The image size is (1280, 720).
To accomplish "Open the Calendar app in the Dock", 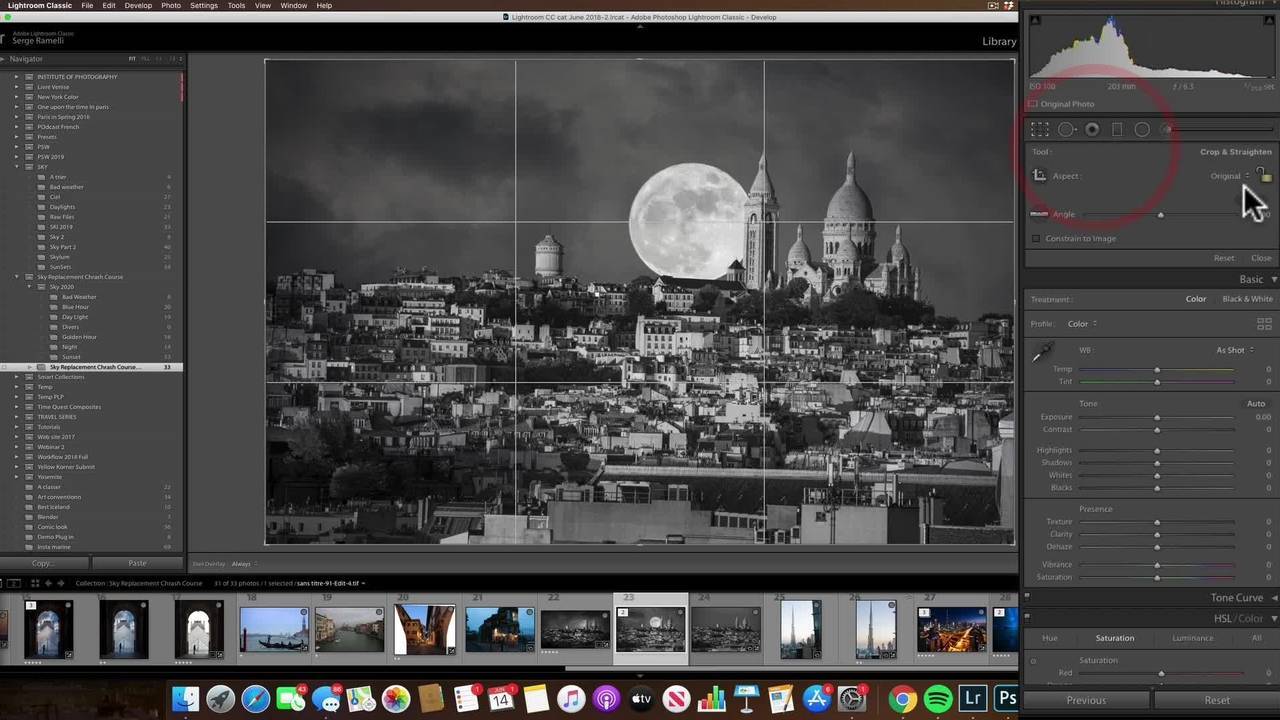I will coord(501,699).
